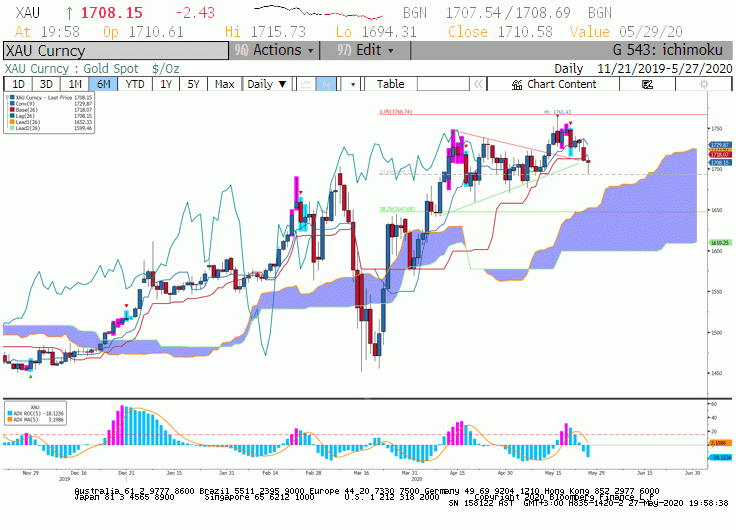Expand the chart type dropdown arrow
736x530 pixels.
point(353,84)
